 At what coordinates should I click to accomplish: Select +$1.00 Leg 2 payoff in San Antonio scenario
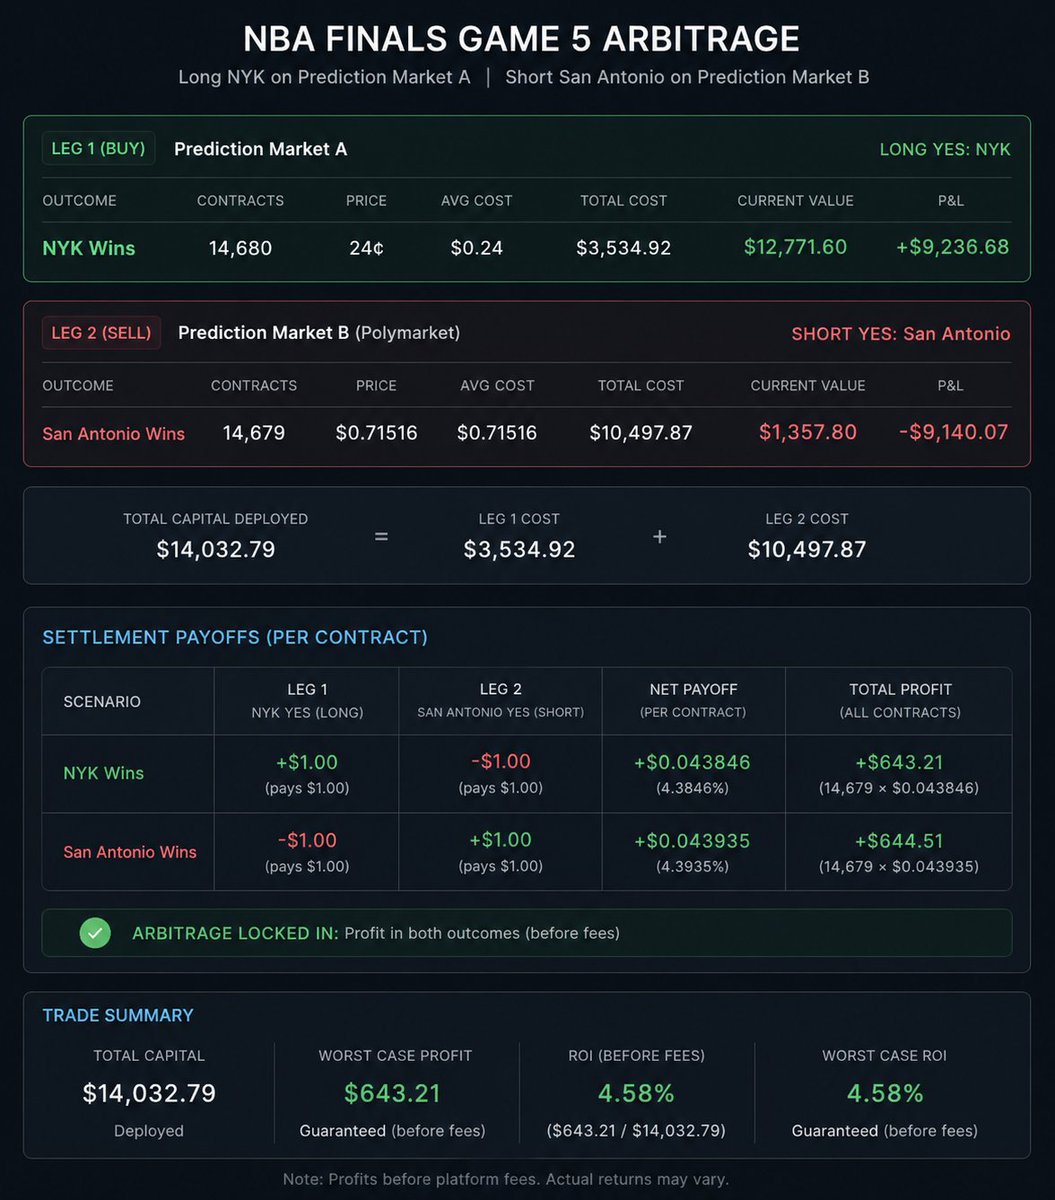point(501,840)
